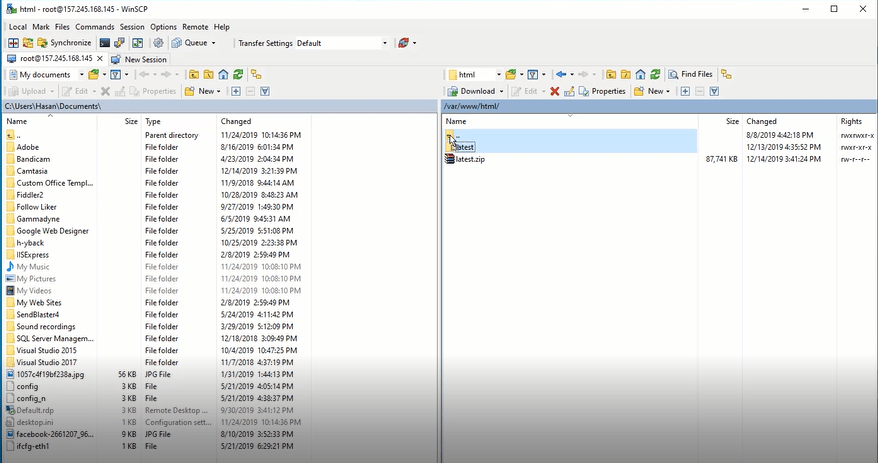This screenshot has height=463, width=878.
Task: Click remote panel New button
Action: [x=650, y=91]
